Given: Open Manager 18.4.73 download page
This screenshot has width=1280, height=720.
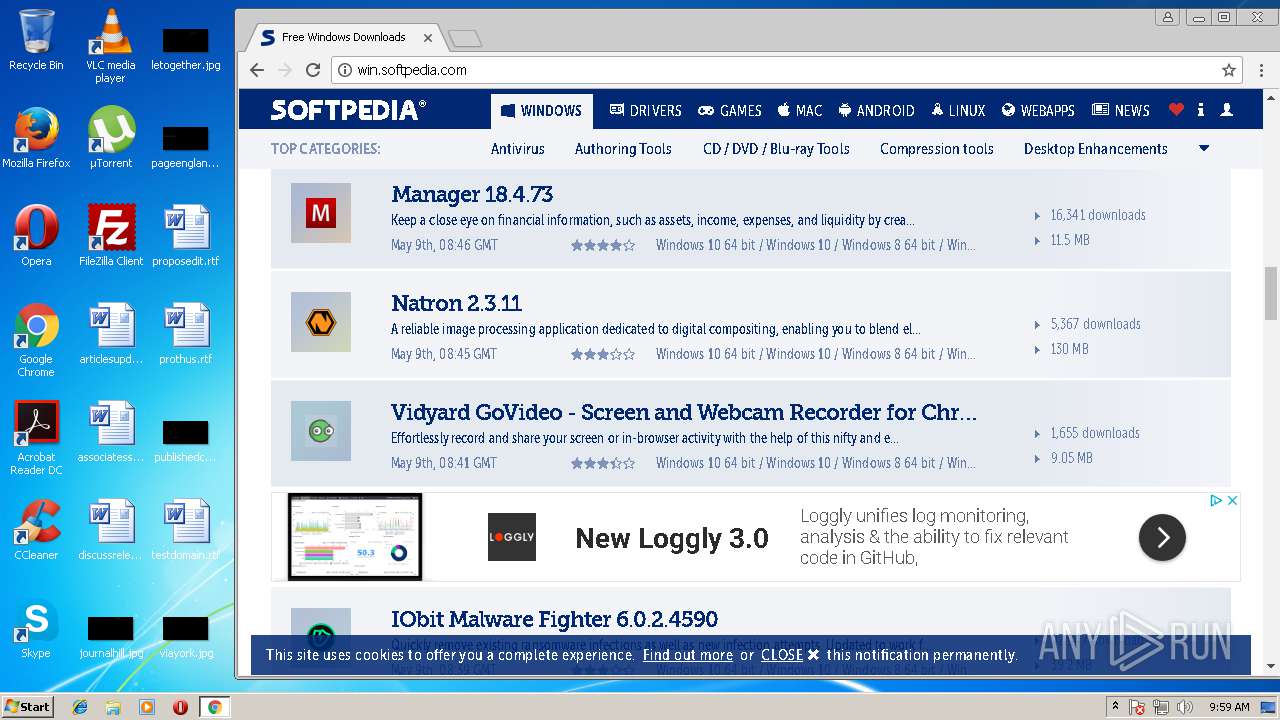Looking at the screenshot, I should pos(472,194).
